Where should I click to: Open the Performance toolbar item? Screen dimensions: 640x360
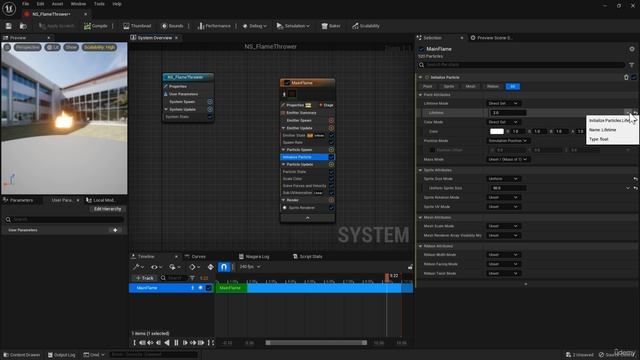coord(214,26)
